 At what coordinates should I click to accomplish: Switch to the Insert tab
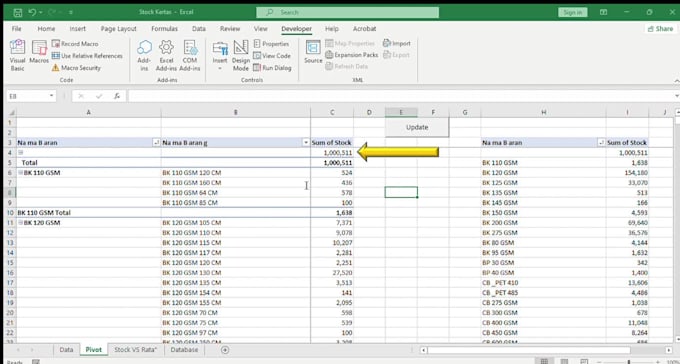point(78,29)
